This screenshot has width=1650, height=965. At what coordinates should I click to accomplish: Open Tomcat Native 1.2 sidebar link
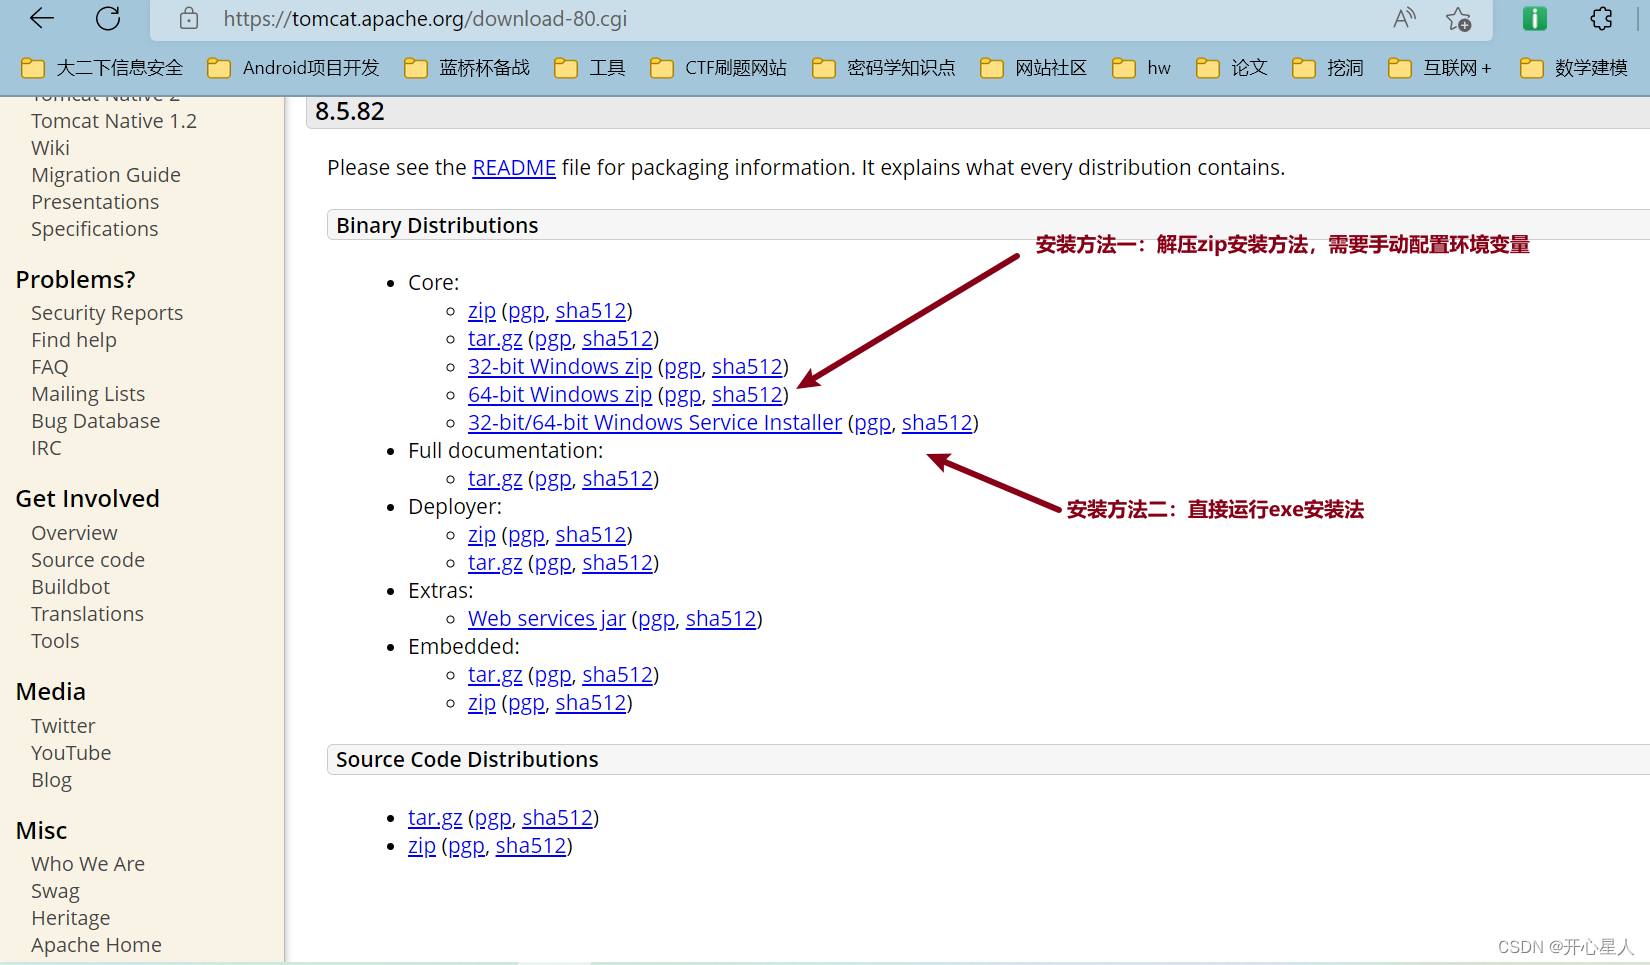coord(114,121)
